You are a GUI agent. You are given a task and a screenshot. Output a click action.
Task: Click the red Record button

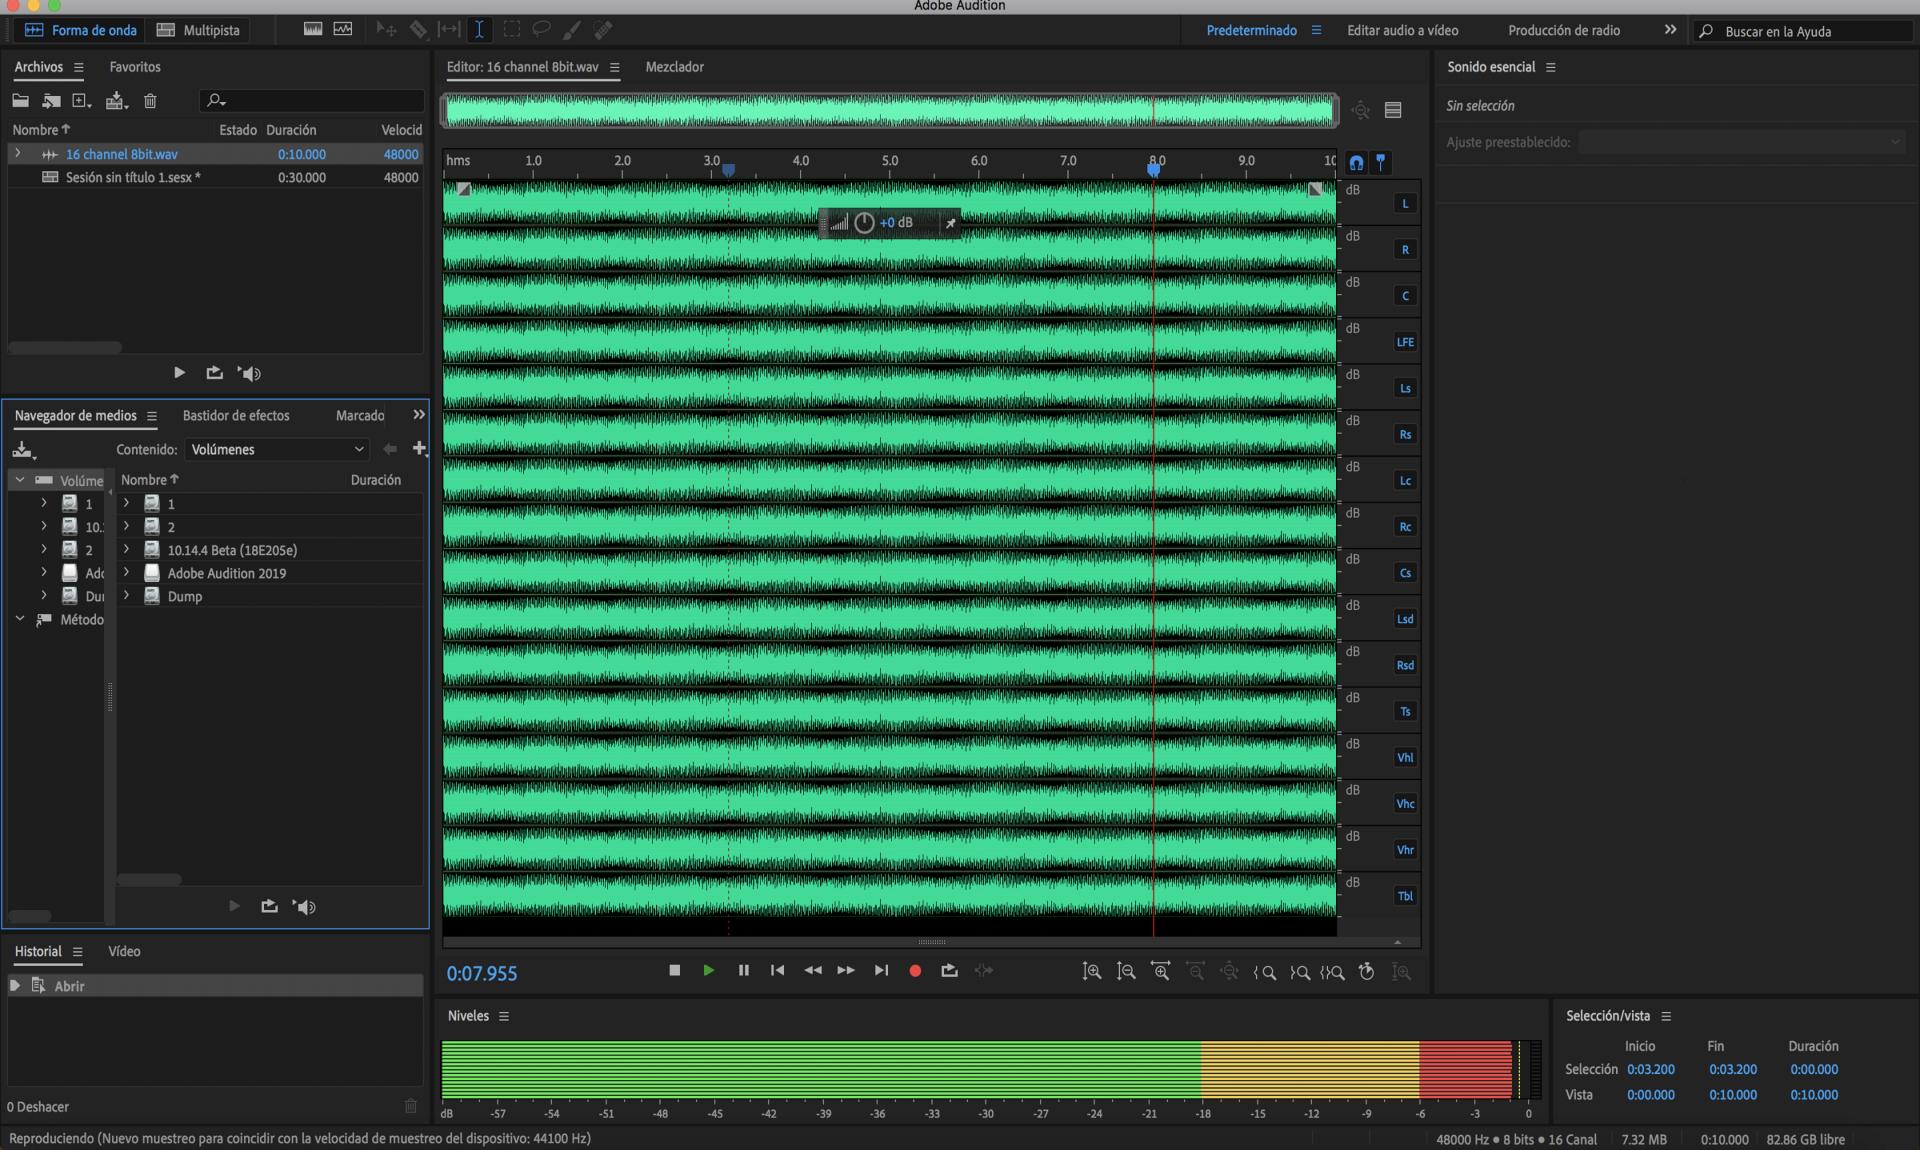(x=914, y=971)
